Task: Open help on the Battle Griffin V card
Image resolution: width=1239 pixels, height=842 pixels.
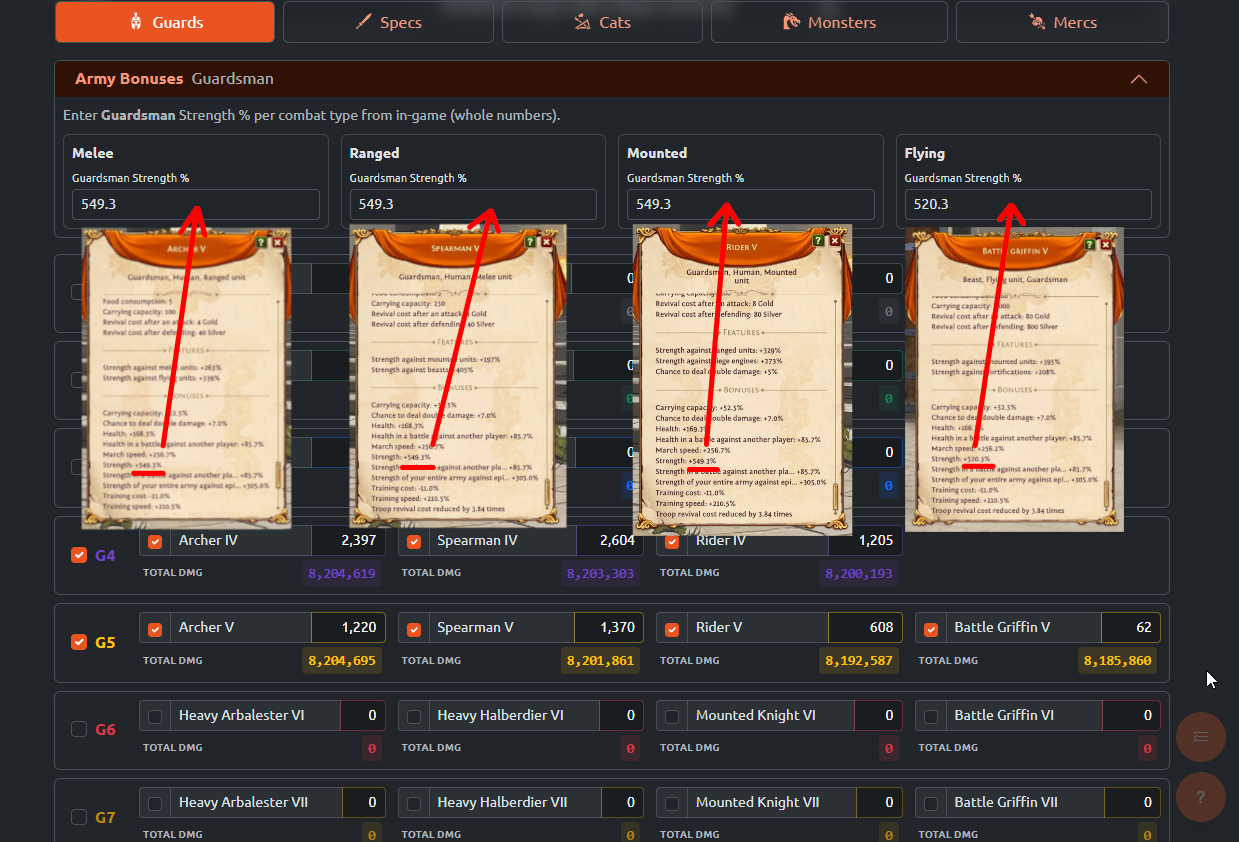Action: [1090, 243]
